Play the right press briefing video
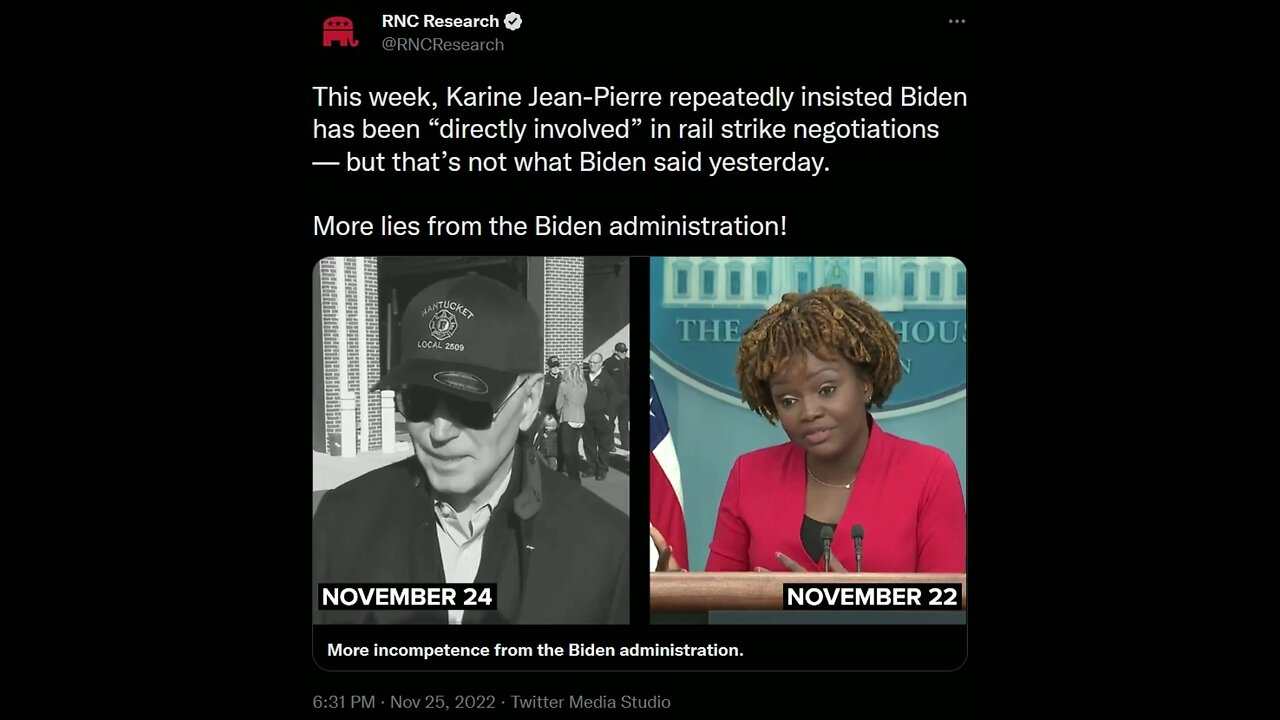 click(x=808, y=441)
